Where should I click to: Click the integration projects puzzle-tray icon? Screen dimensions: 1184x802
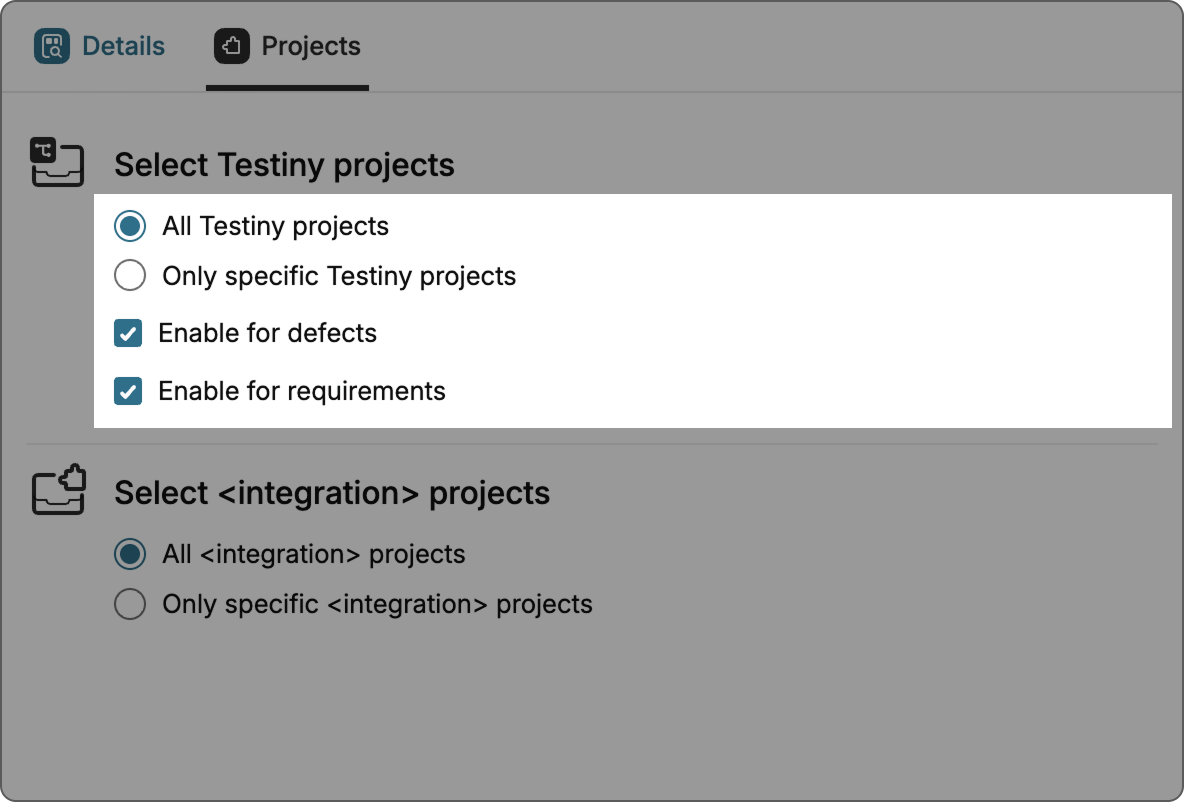point(59,490)
